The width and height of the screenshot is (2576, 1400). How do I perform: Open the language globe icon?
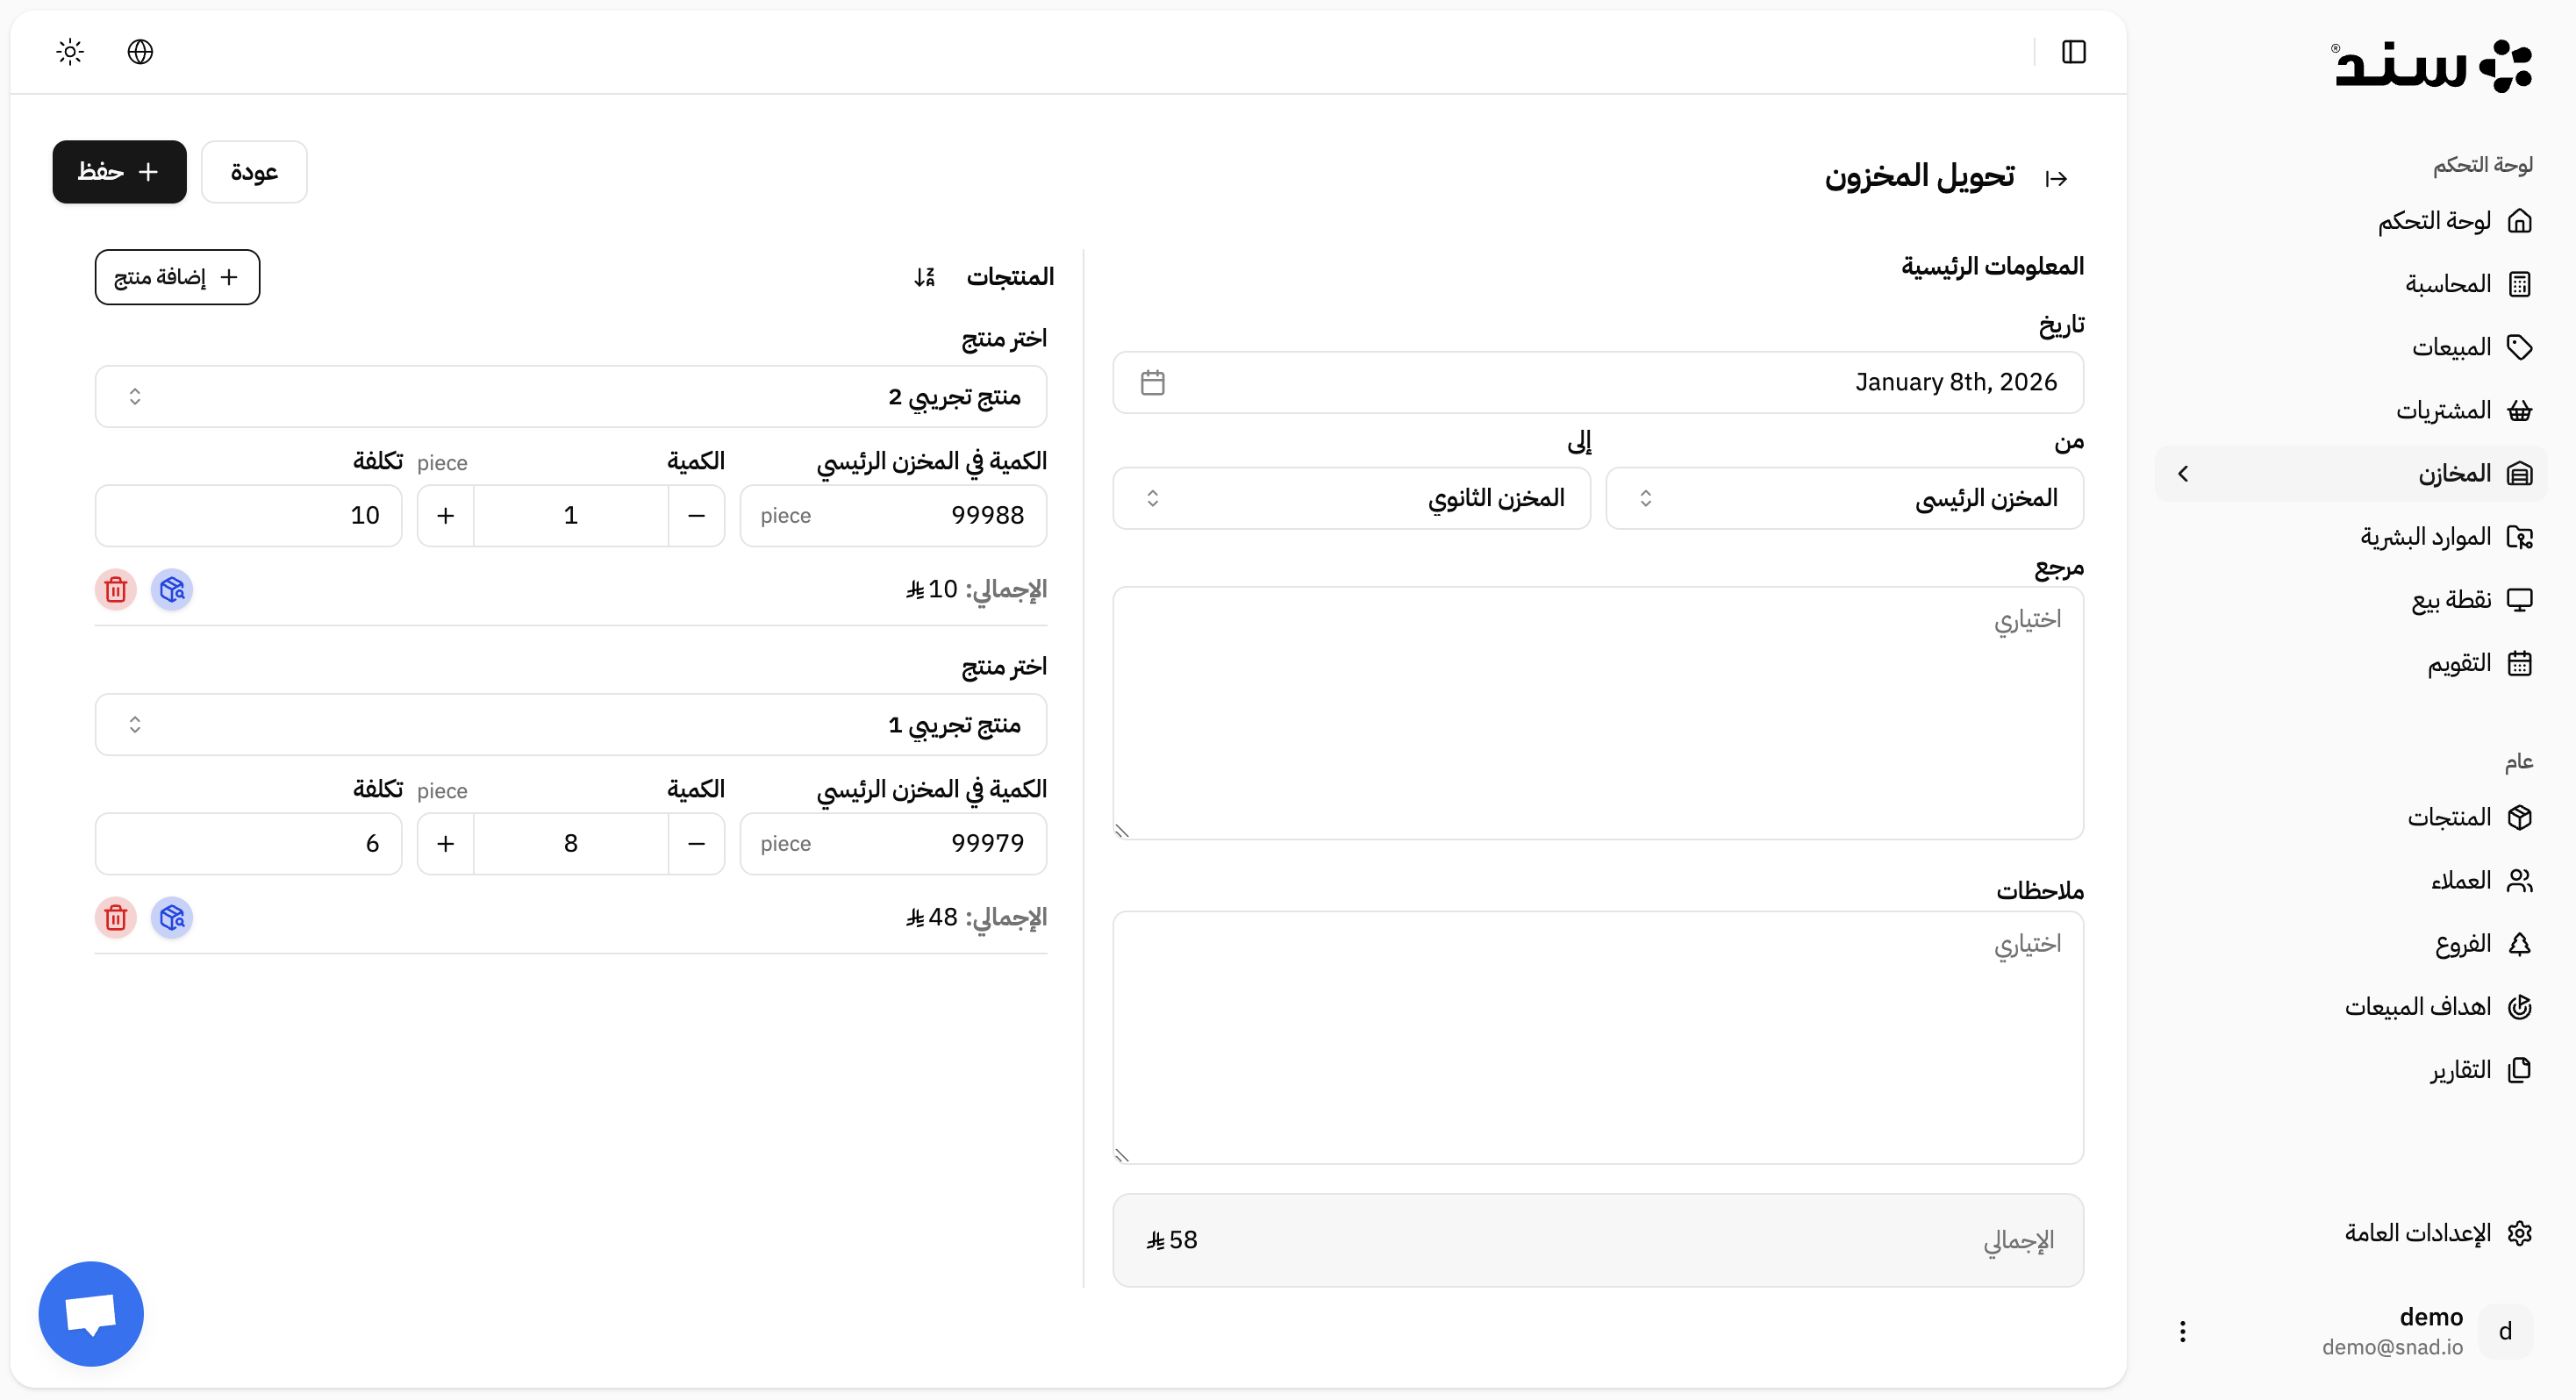(x=140, y=52)
